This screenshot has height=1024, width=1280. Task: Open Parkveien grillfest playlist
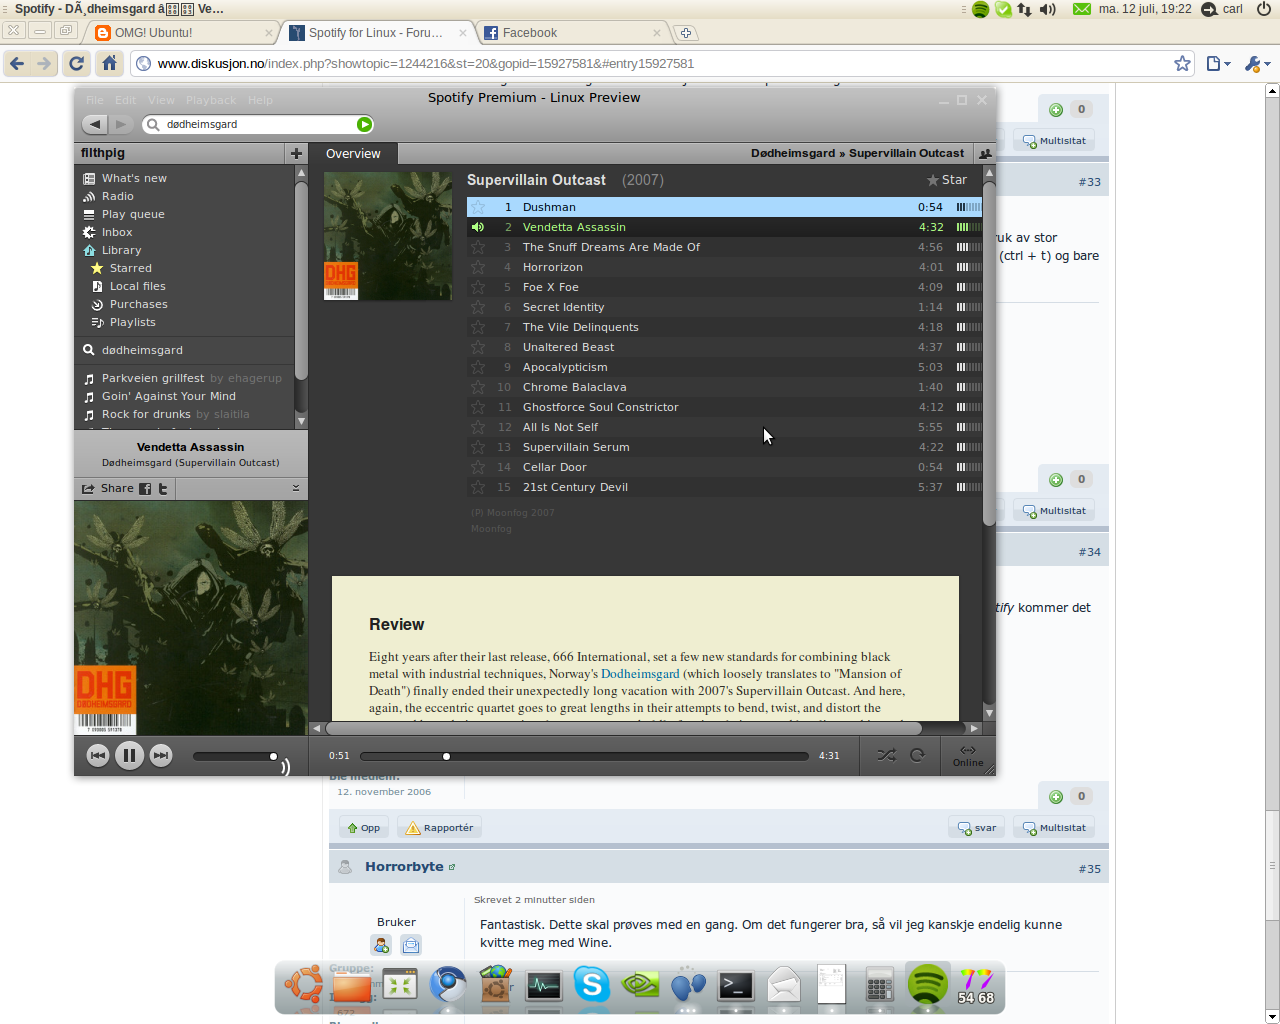pos(152,378)
